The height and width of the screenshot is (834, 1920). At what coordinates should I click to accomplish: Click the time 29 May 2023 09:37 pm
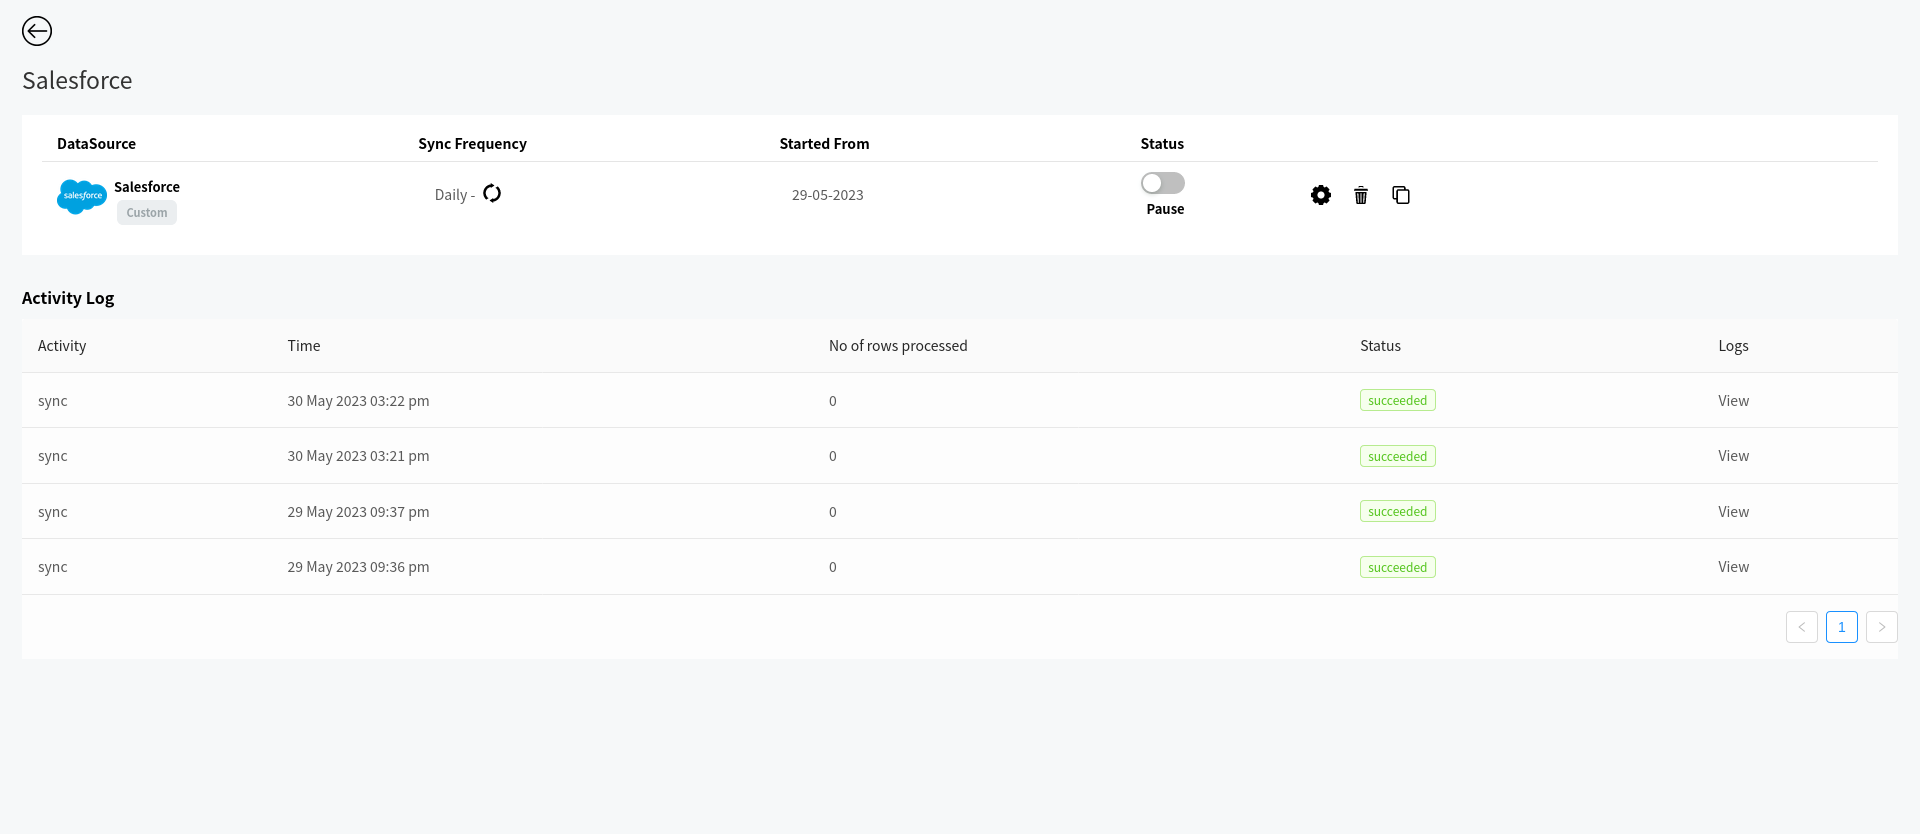[358, 512]
